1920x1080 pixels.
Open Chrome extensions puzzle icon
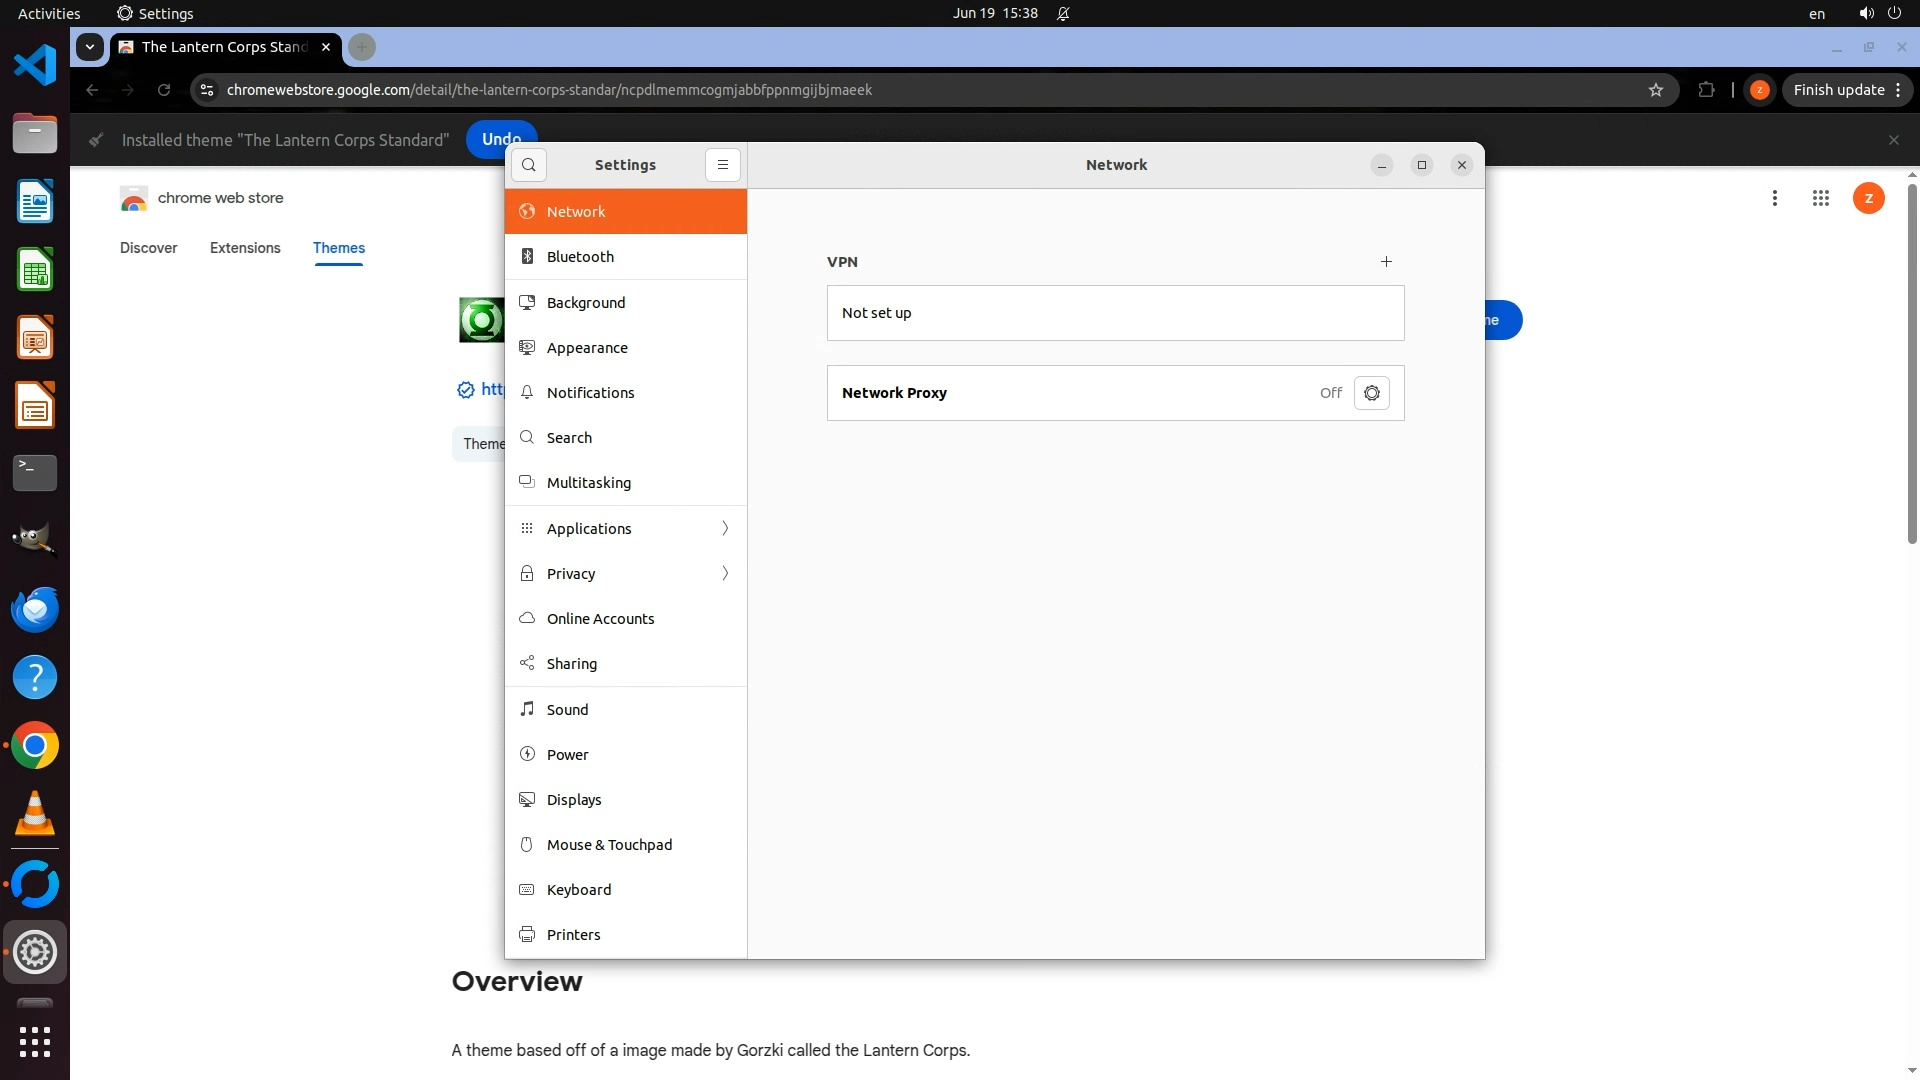click(x=1706, y=90)
